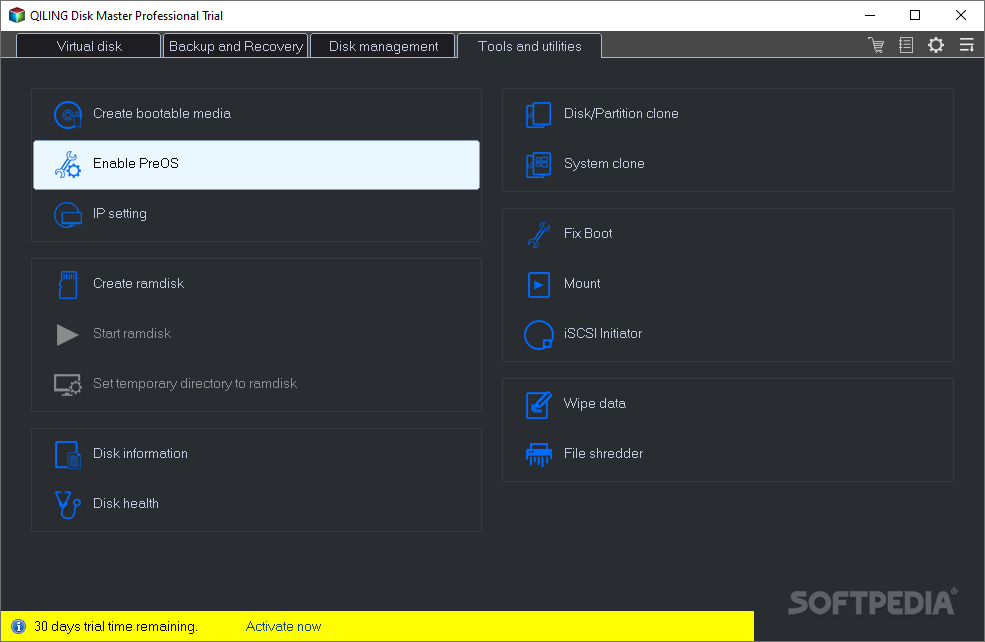Click the System clone windows icon
The height and width of the screenshot is (642, 985).
(x=538, y=165)
